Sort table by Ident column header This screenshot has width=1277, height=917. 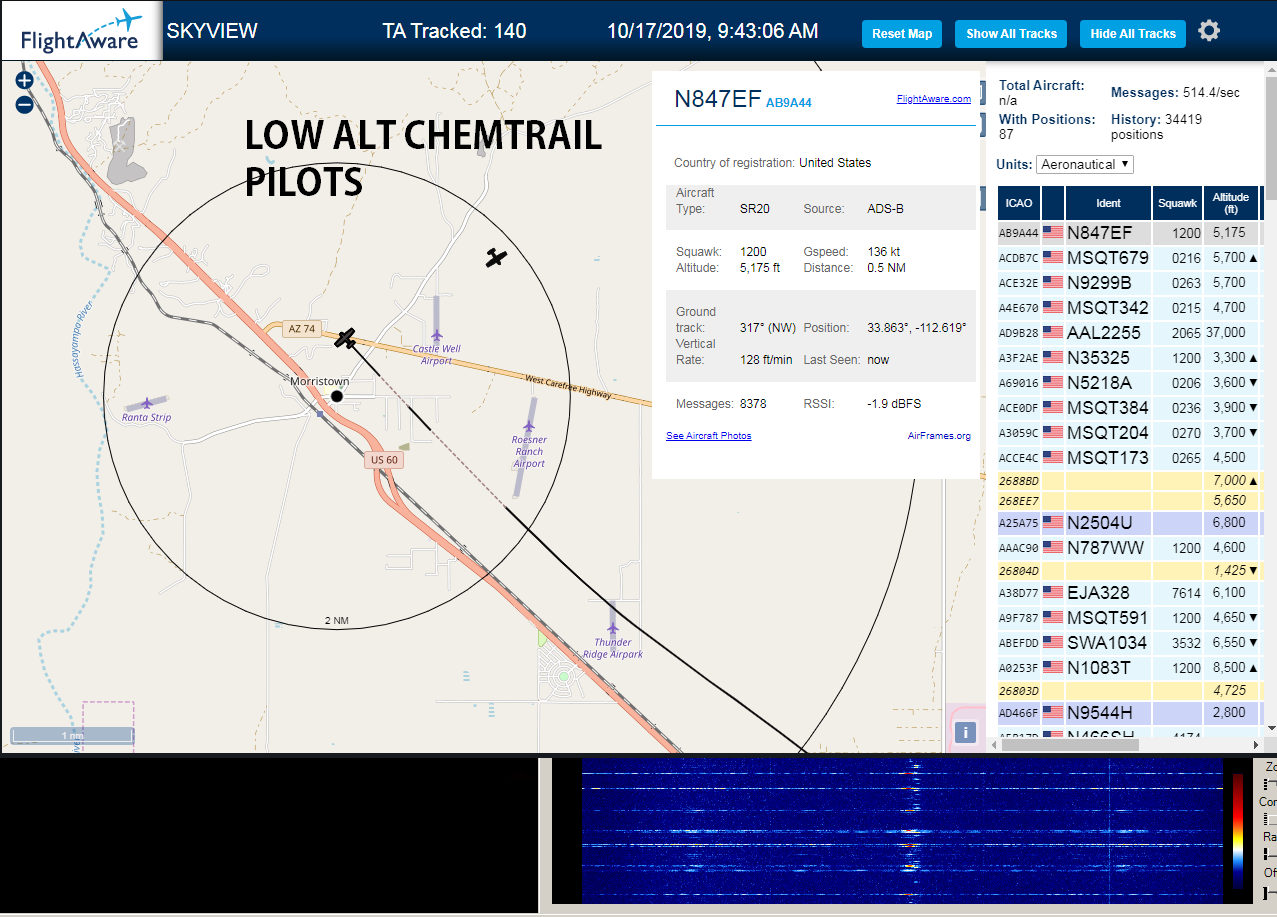click(1109, 203)
